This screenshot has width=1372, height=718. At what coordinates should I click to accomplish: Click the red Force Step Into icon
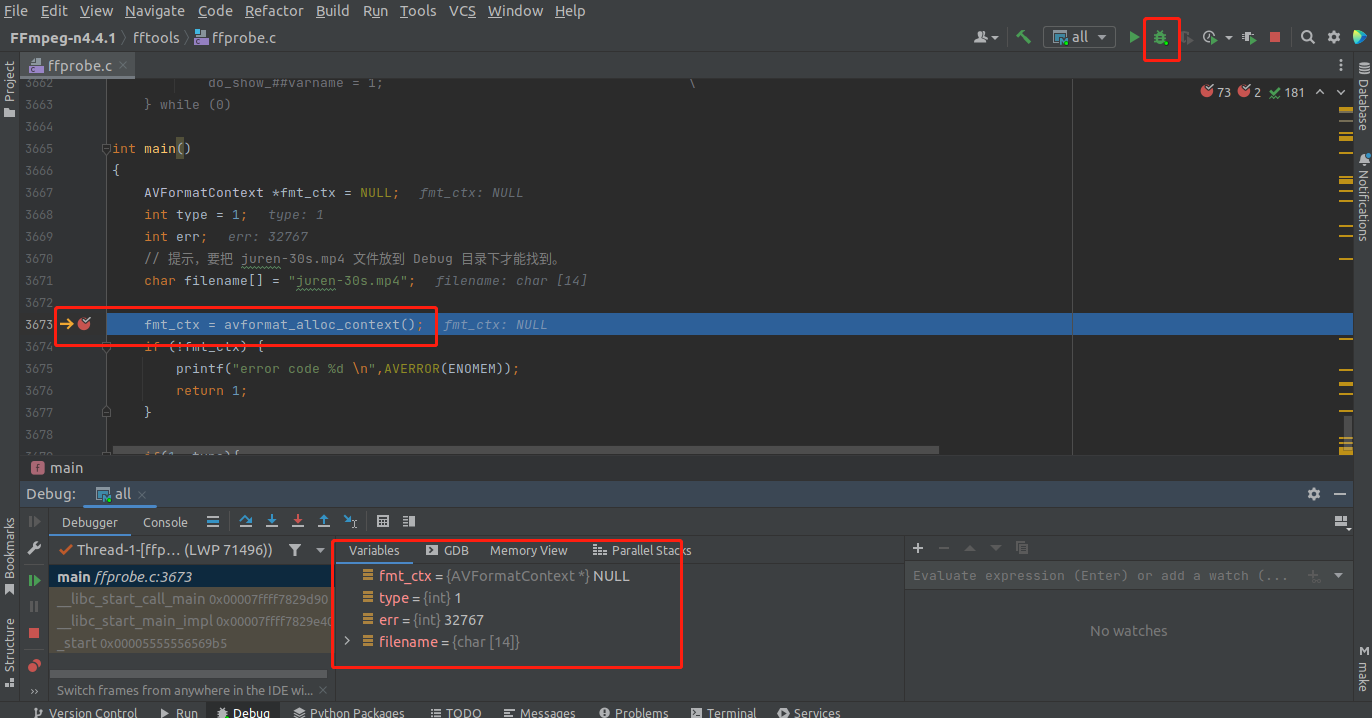coord(298,521)
